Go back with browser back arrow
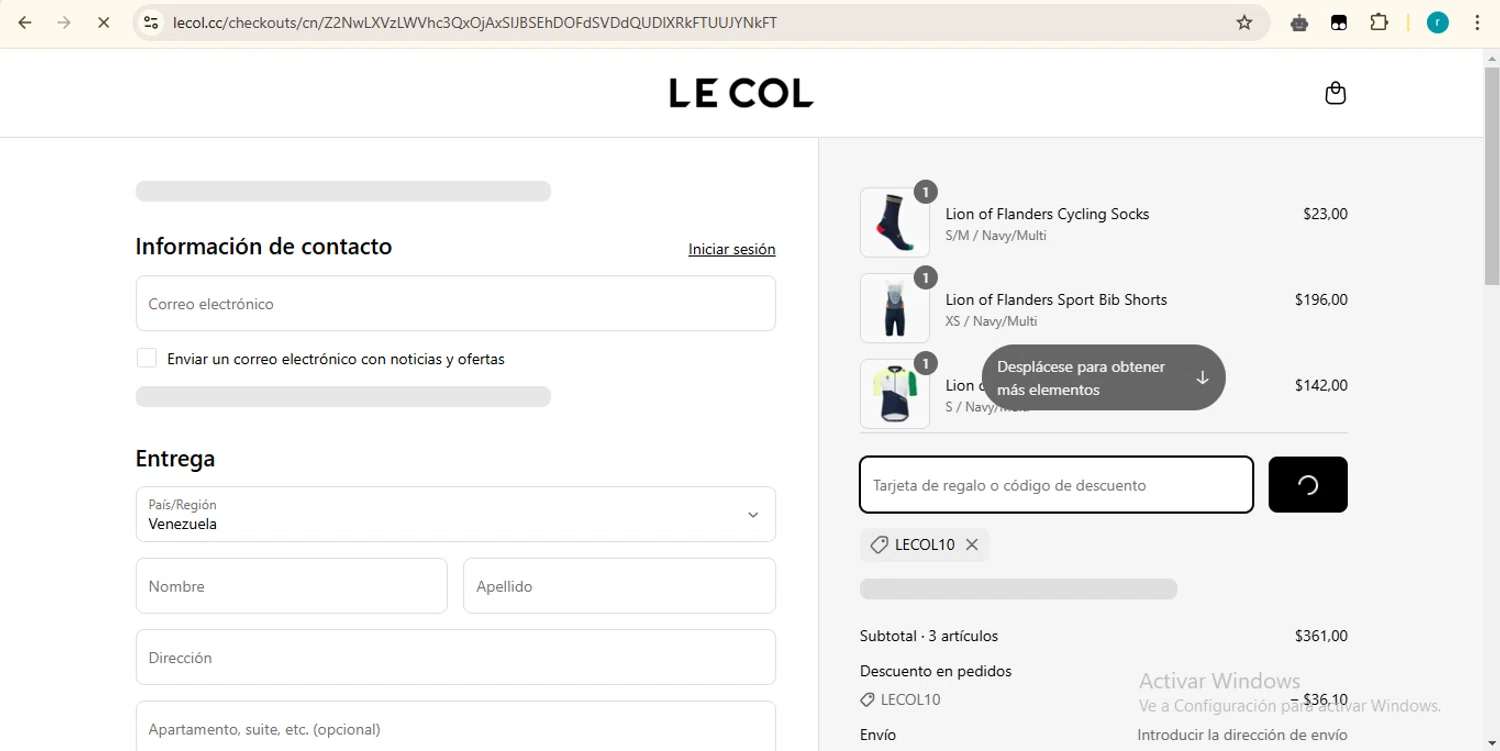The width and height of the screenshot is (1500, 751). [25, 22]
